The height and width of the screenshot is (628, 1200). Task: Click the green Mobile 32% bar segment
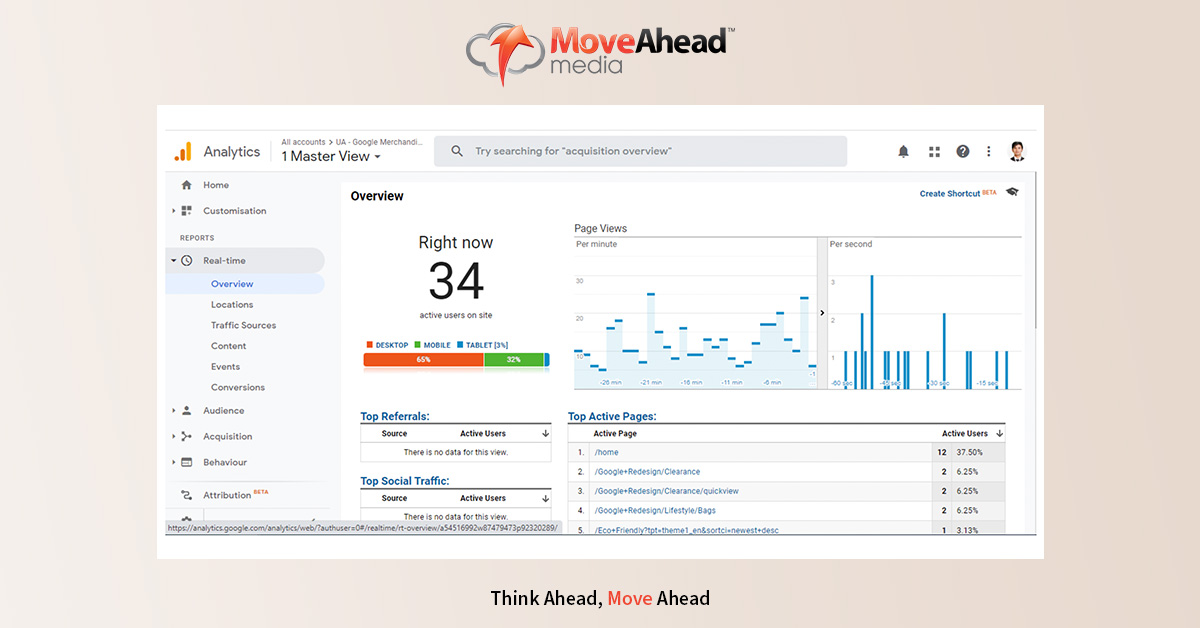pyautogui.click(x=514, y=359)
